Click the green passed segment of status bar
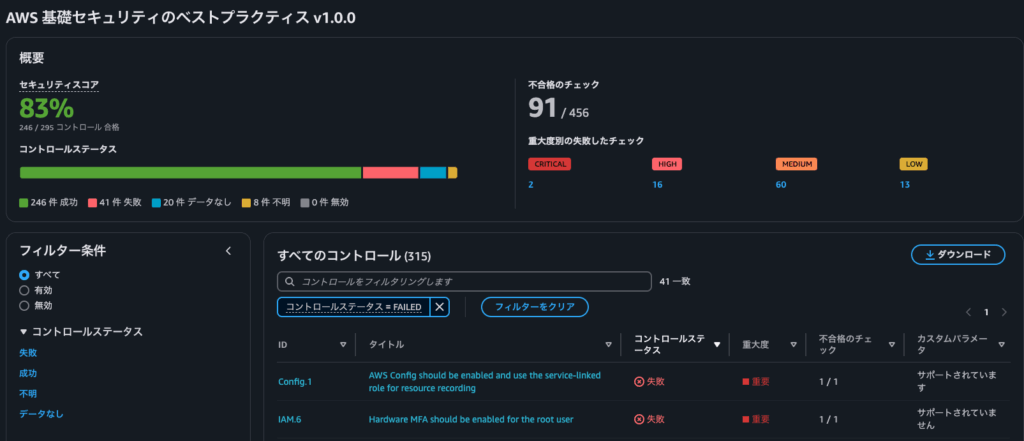The width and height of the screenshot is (1024, 441). (x=190, y=172)
